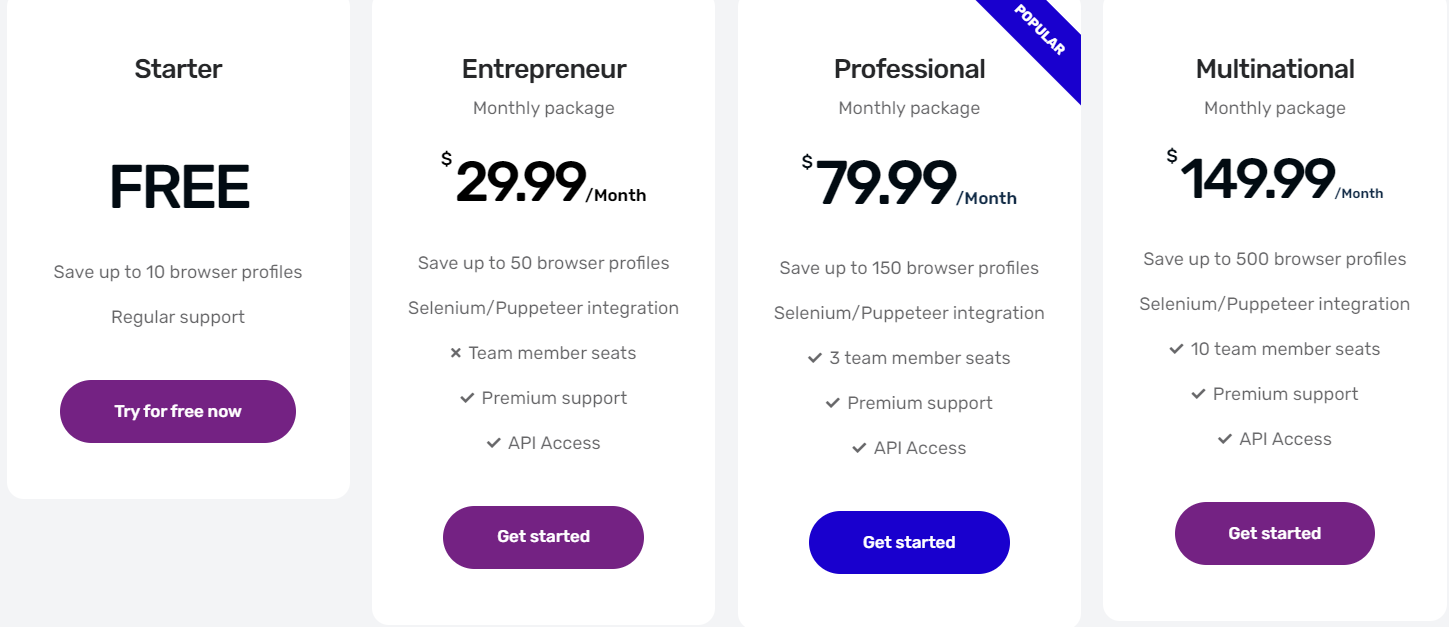Click checkmark beside Multinational API Access
Image resolution: width=1449 pixels, height=627 pixels.
tap(1224, 439)
